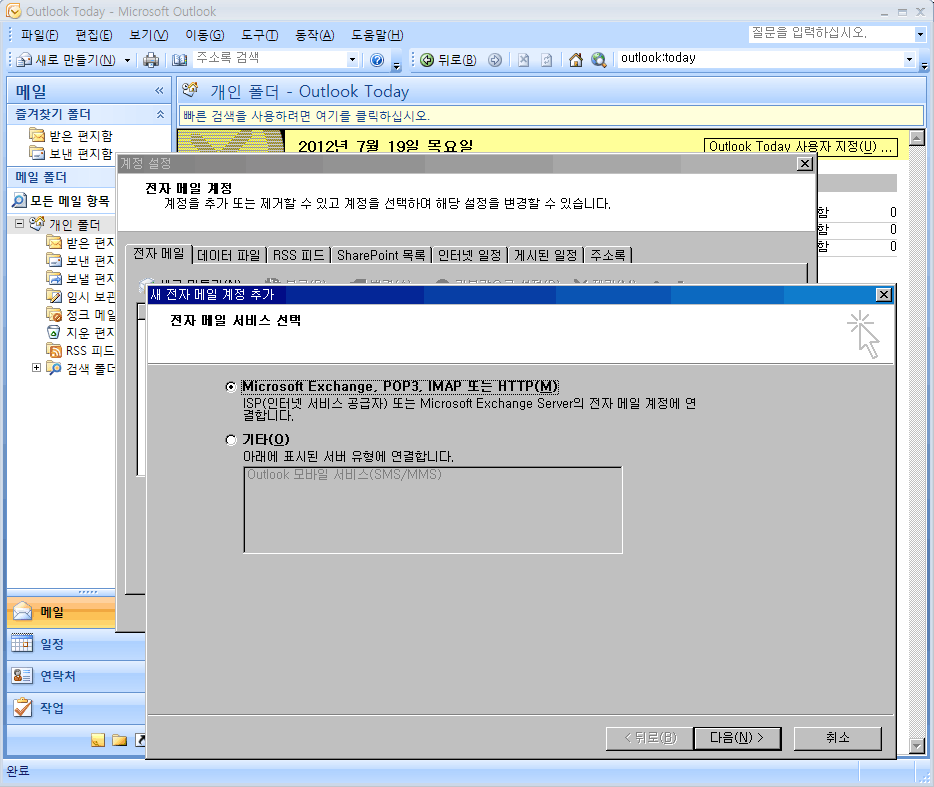Select the 검색 폴더 search folders item
934x787 pixels.
[x=80, y=368]
